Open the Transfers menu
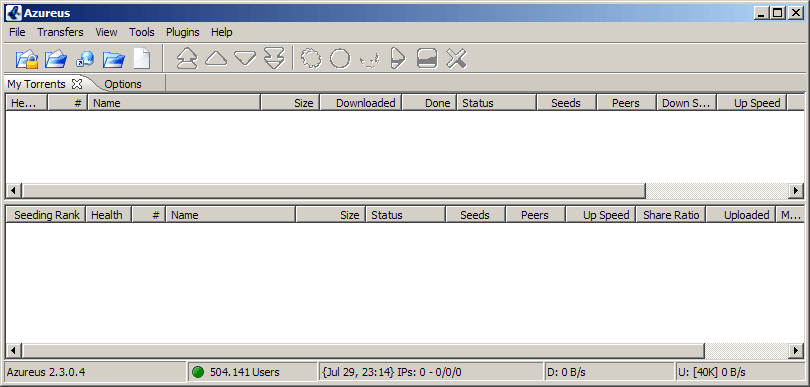 coord(60,32)
